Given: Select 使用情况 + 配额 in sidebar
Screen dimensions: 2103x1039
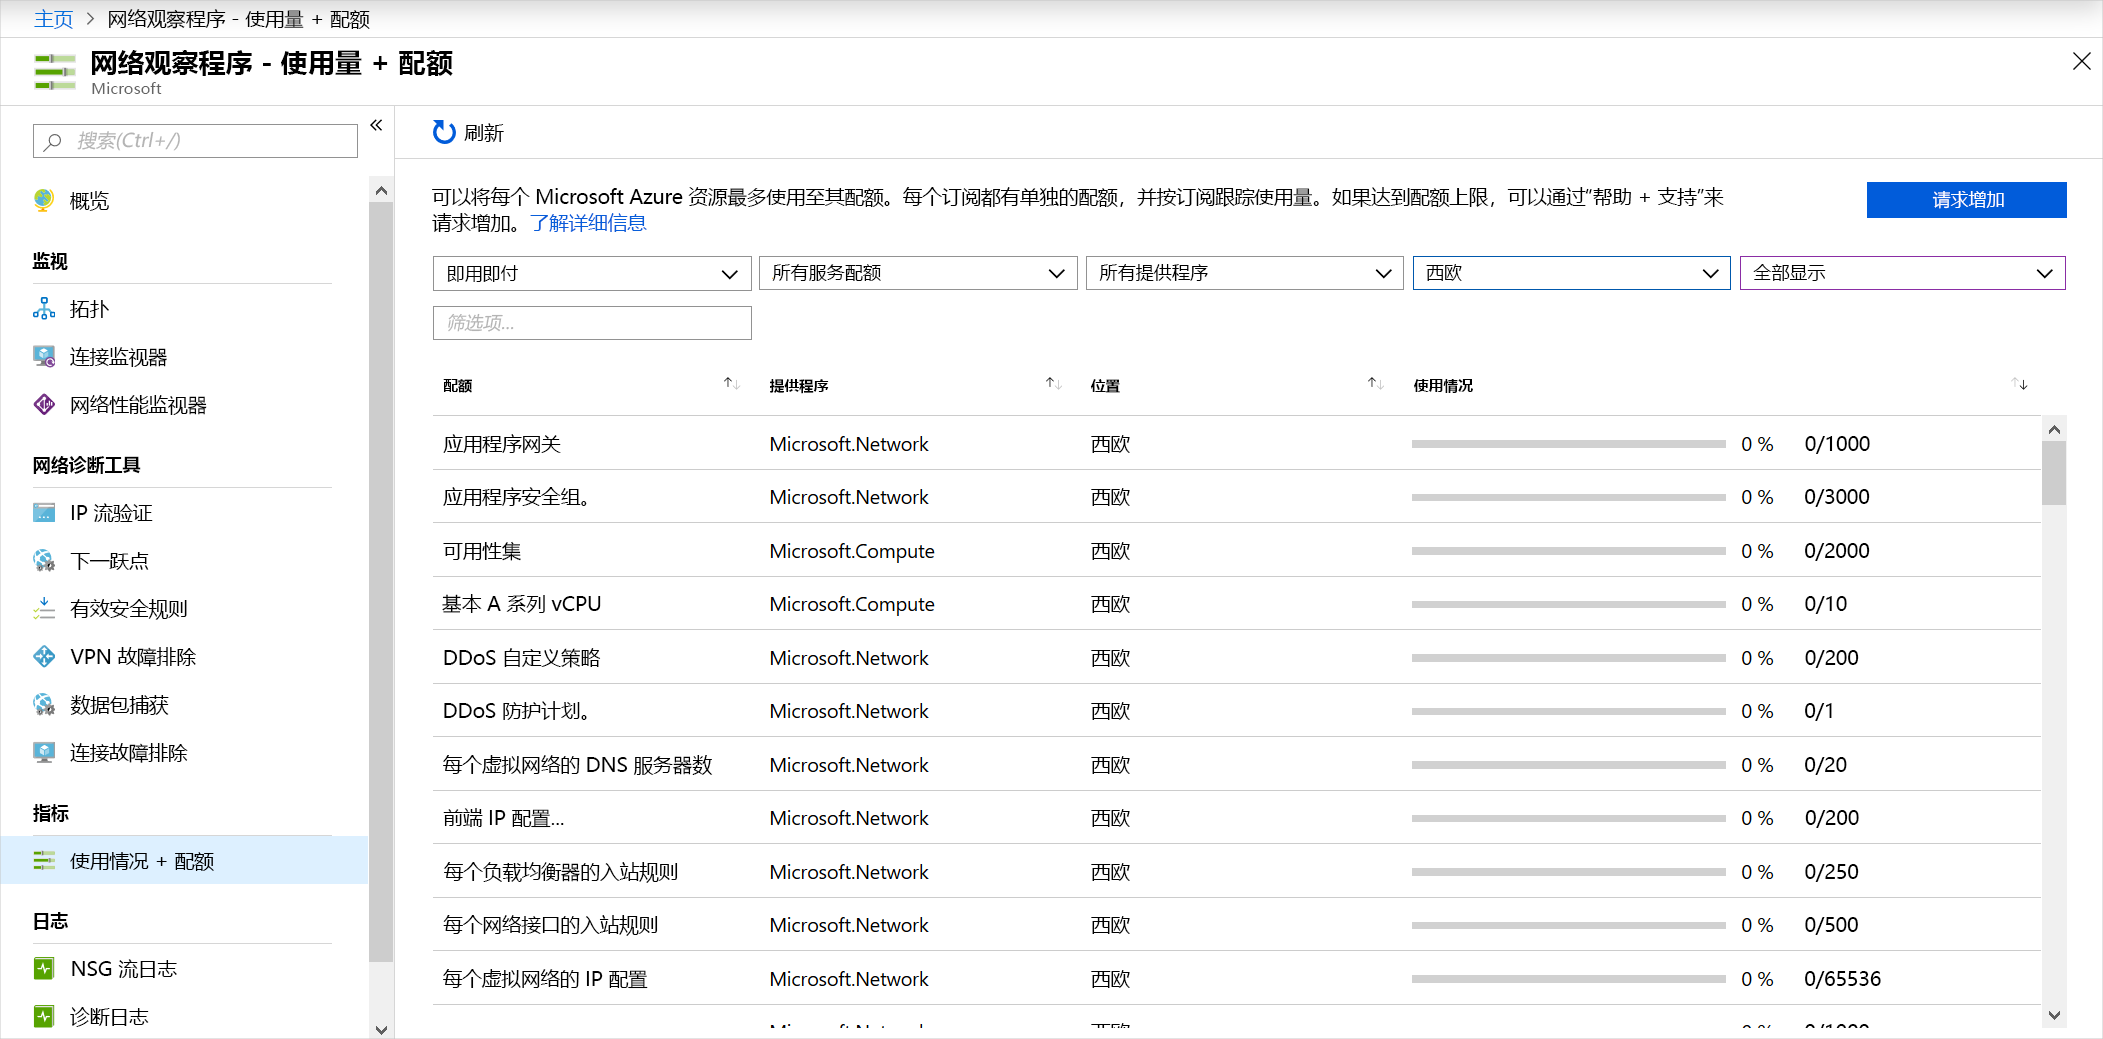Looking at the screenshot, I should pyautogui.click(x=183, y=861).
